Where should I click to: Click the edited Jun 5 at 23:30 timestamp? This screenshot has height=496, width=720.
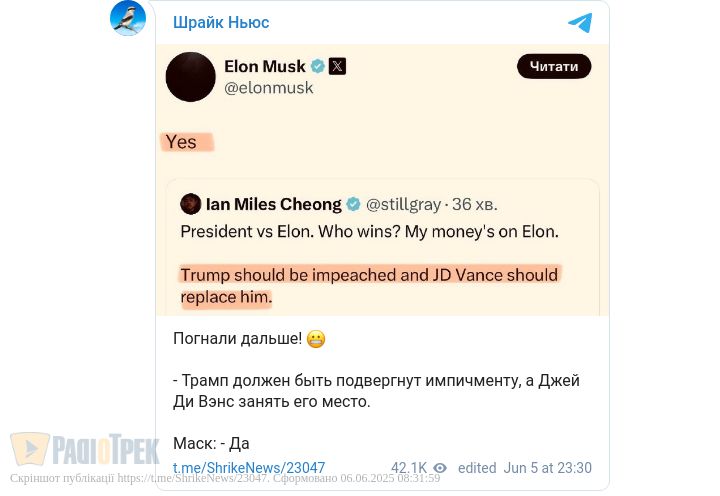coord(525,468)
